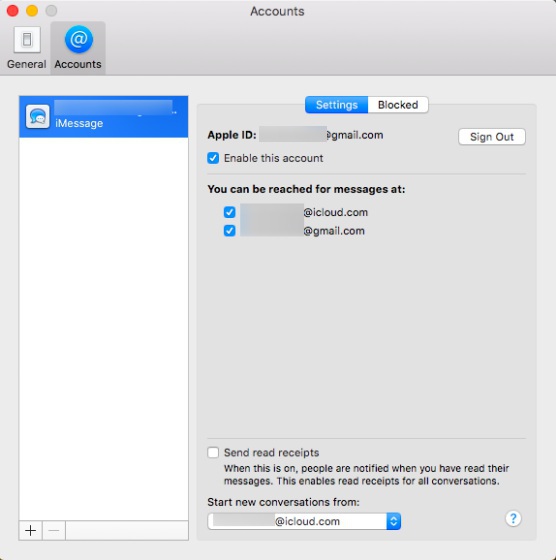The width and height of the screenshot is (556, 560).
Task: Uncheck the @gmail.com reachable address checkbox
Action: click(230, 231)
